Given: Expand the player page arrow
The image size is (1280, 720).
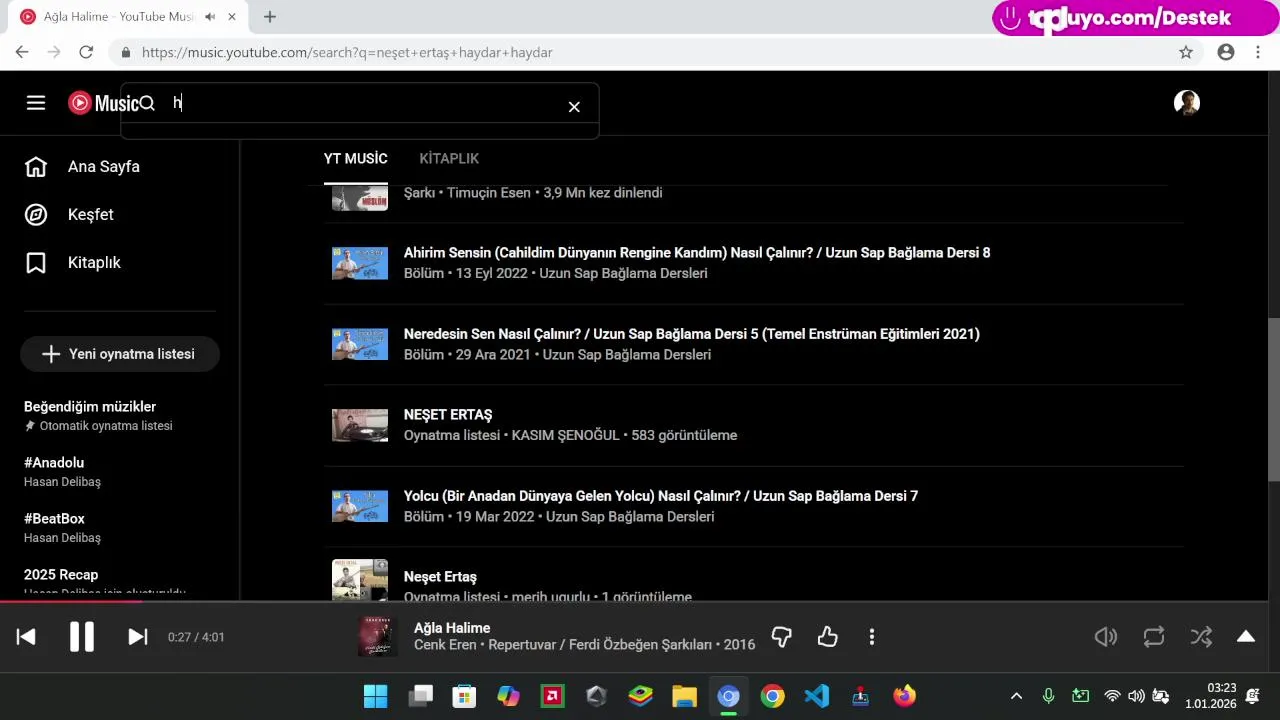Looking at the screenshot, I should point(1246,637).
